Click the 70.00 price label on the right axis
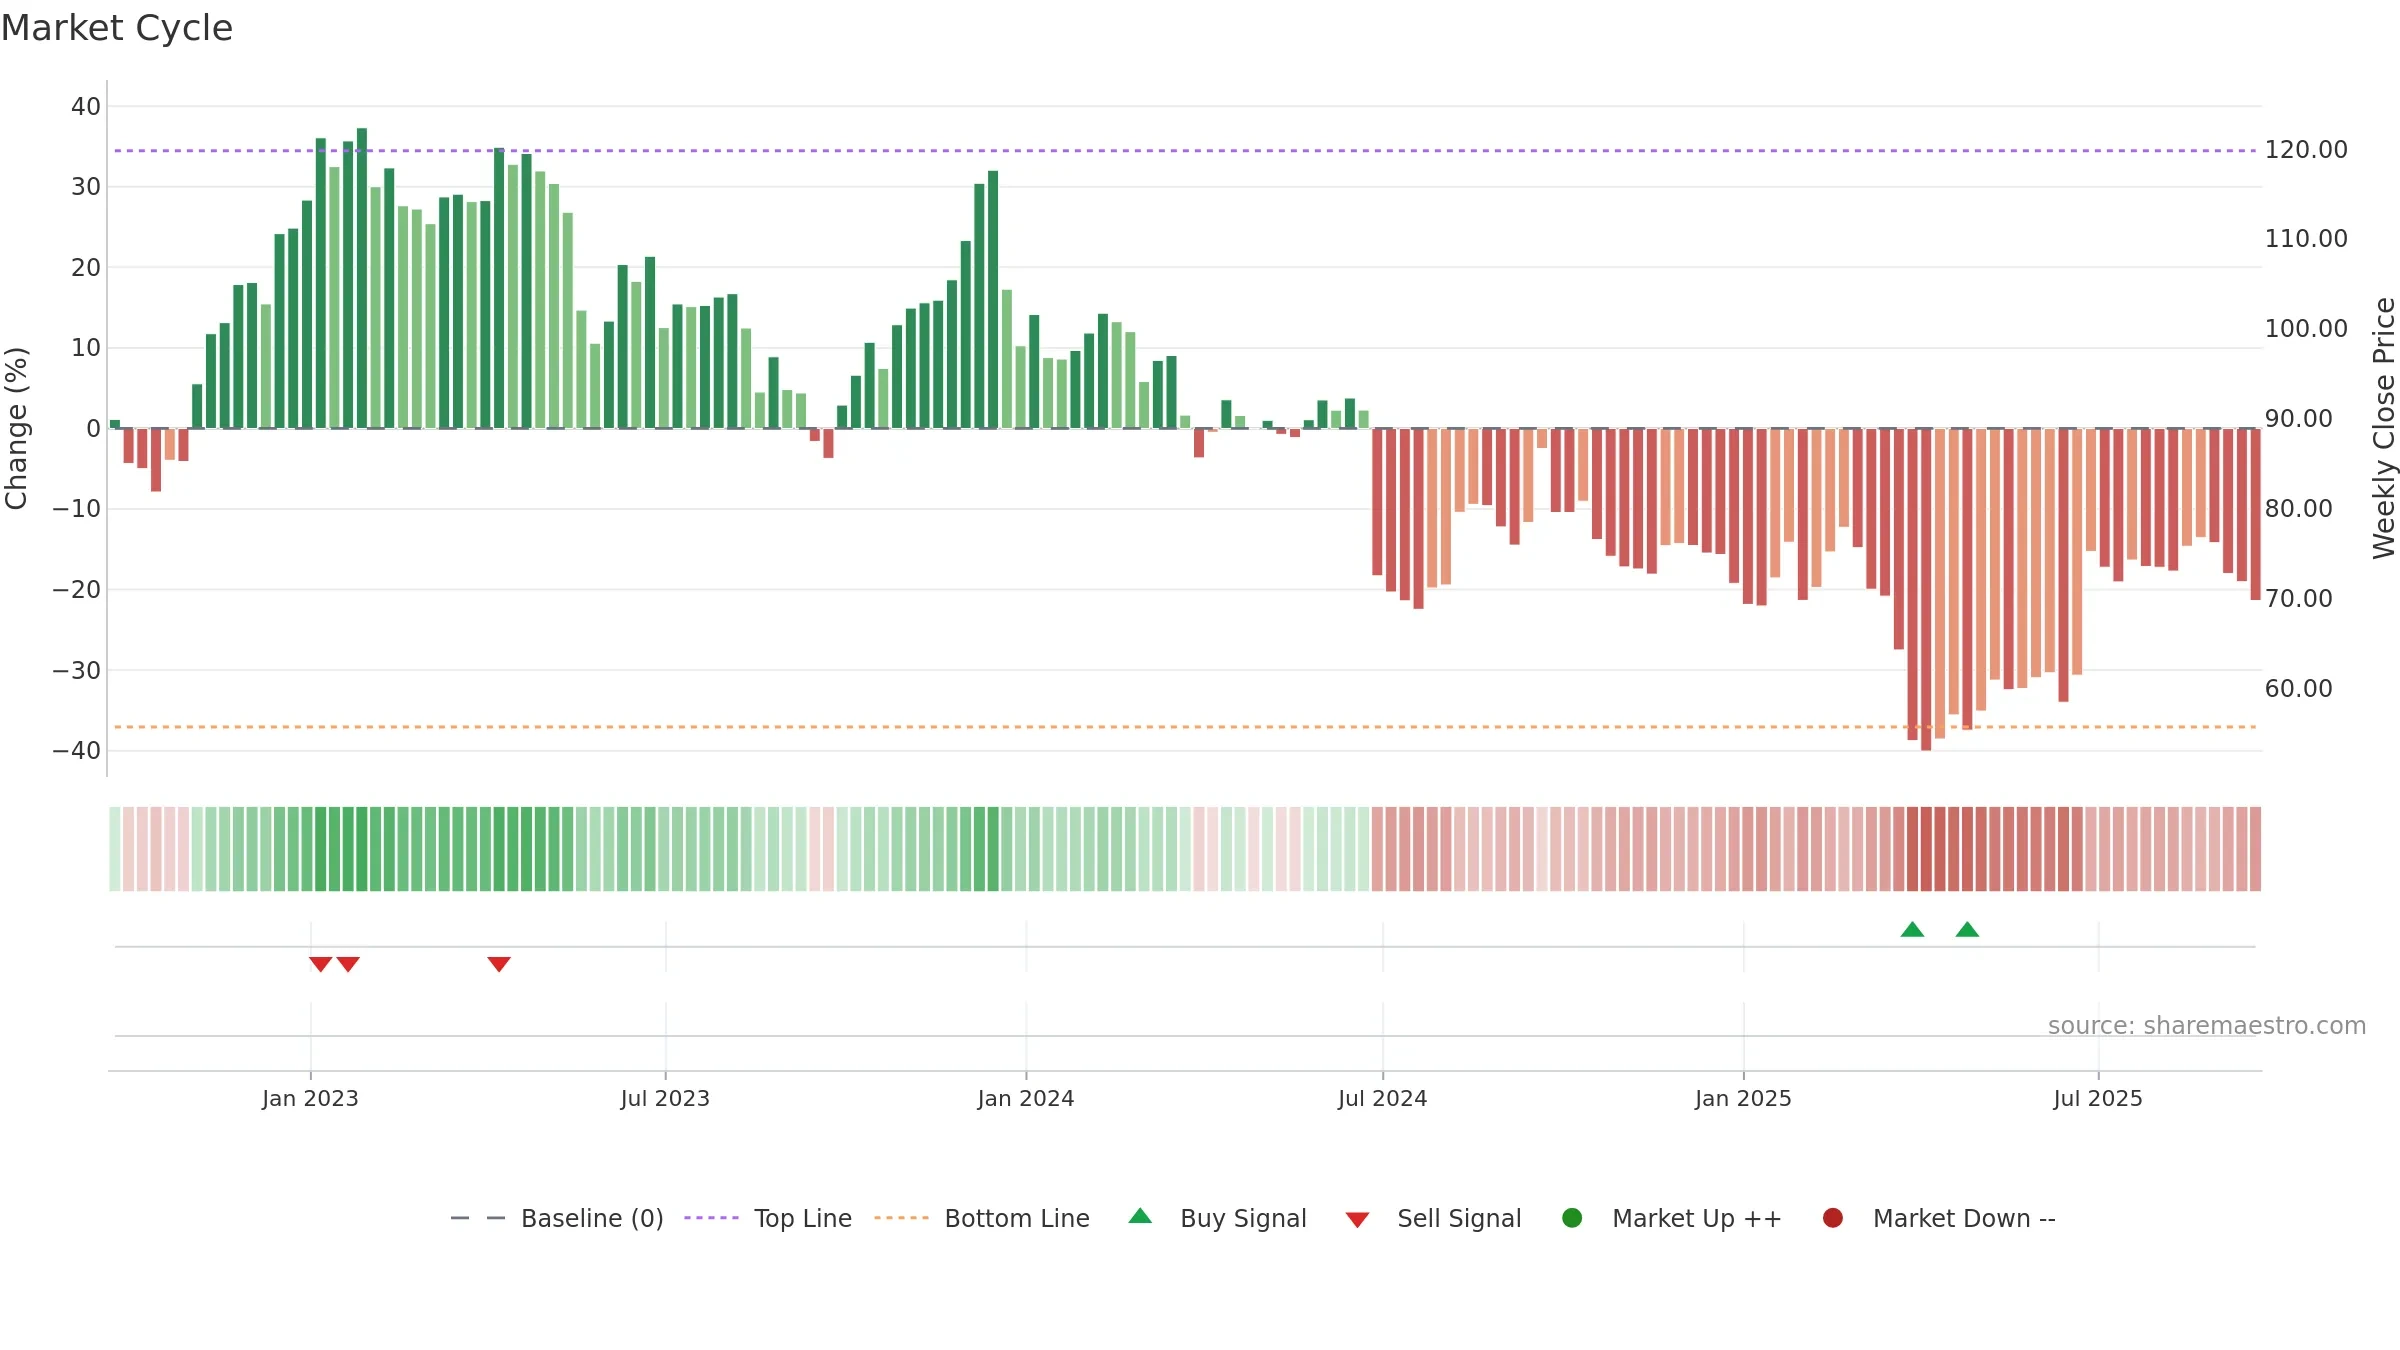This screenshot has height=1350, width=2400. click(2298, 598)
